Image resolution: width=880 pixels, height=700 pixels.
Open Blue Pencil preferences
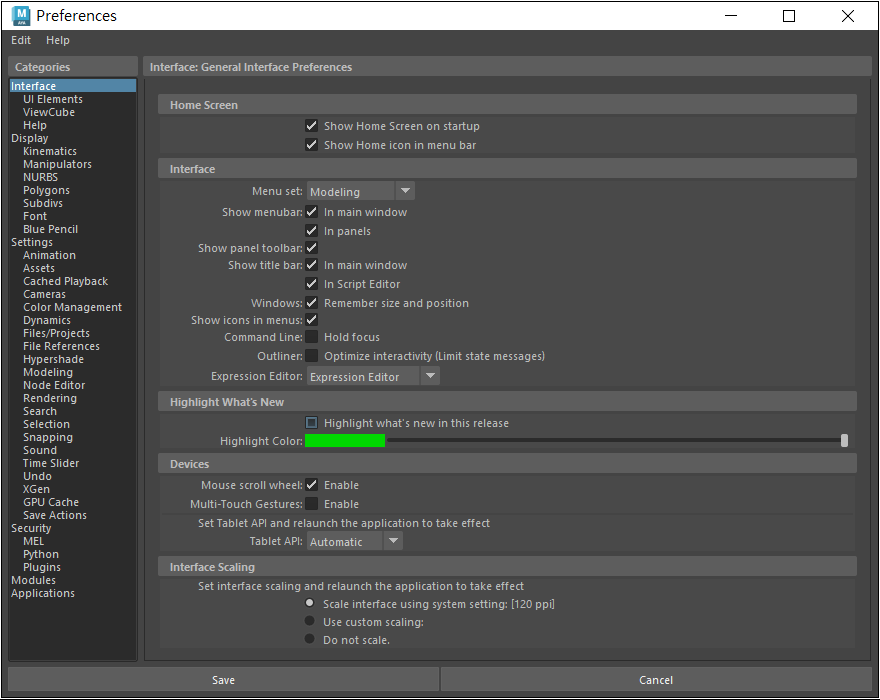(51, 229)
